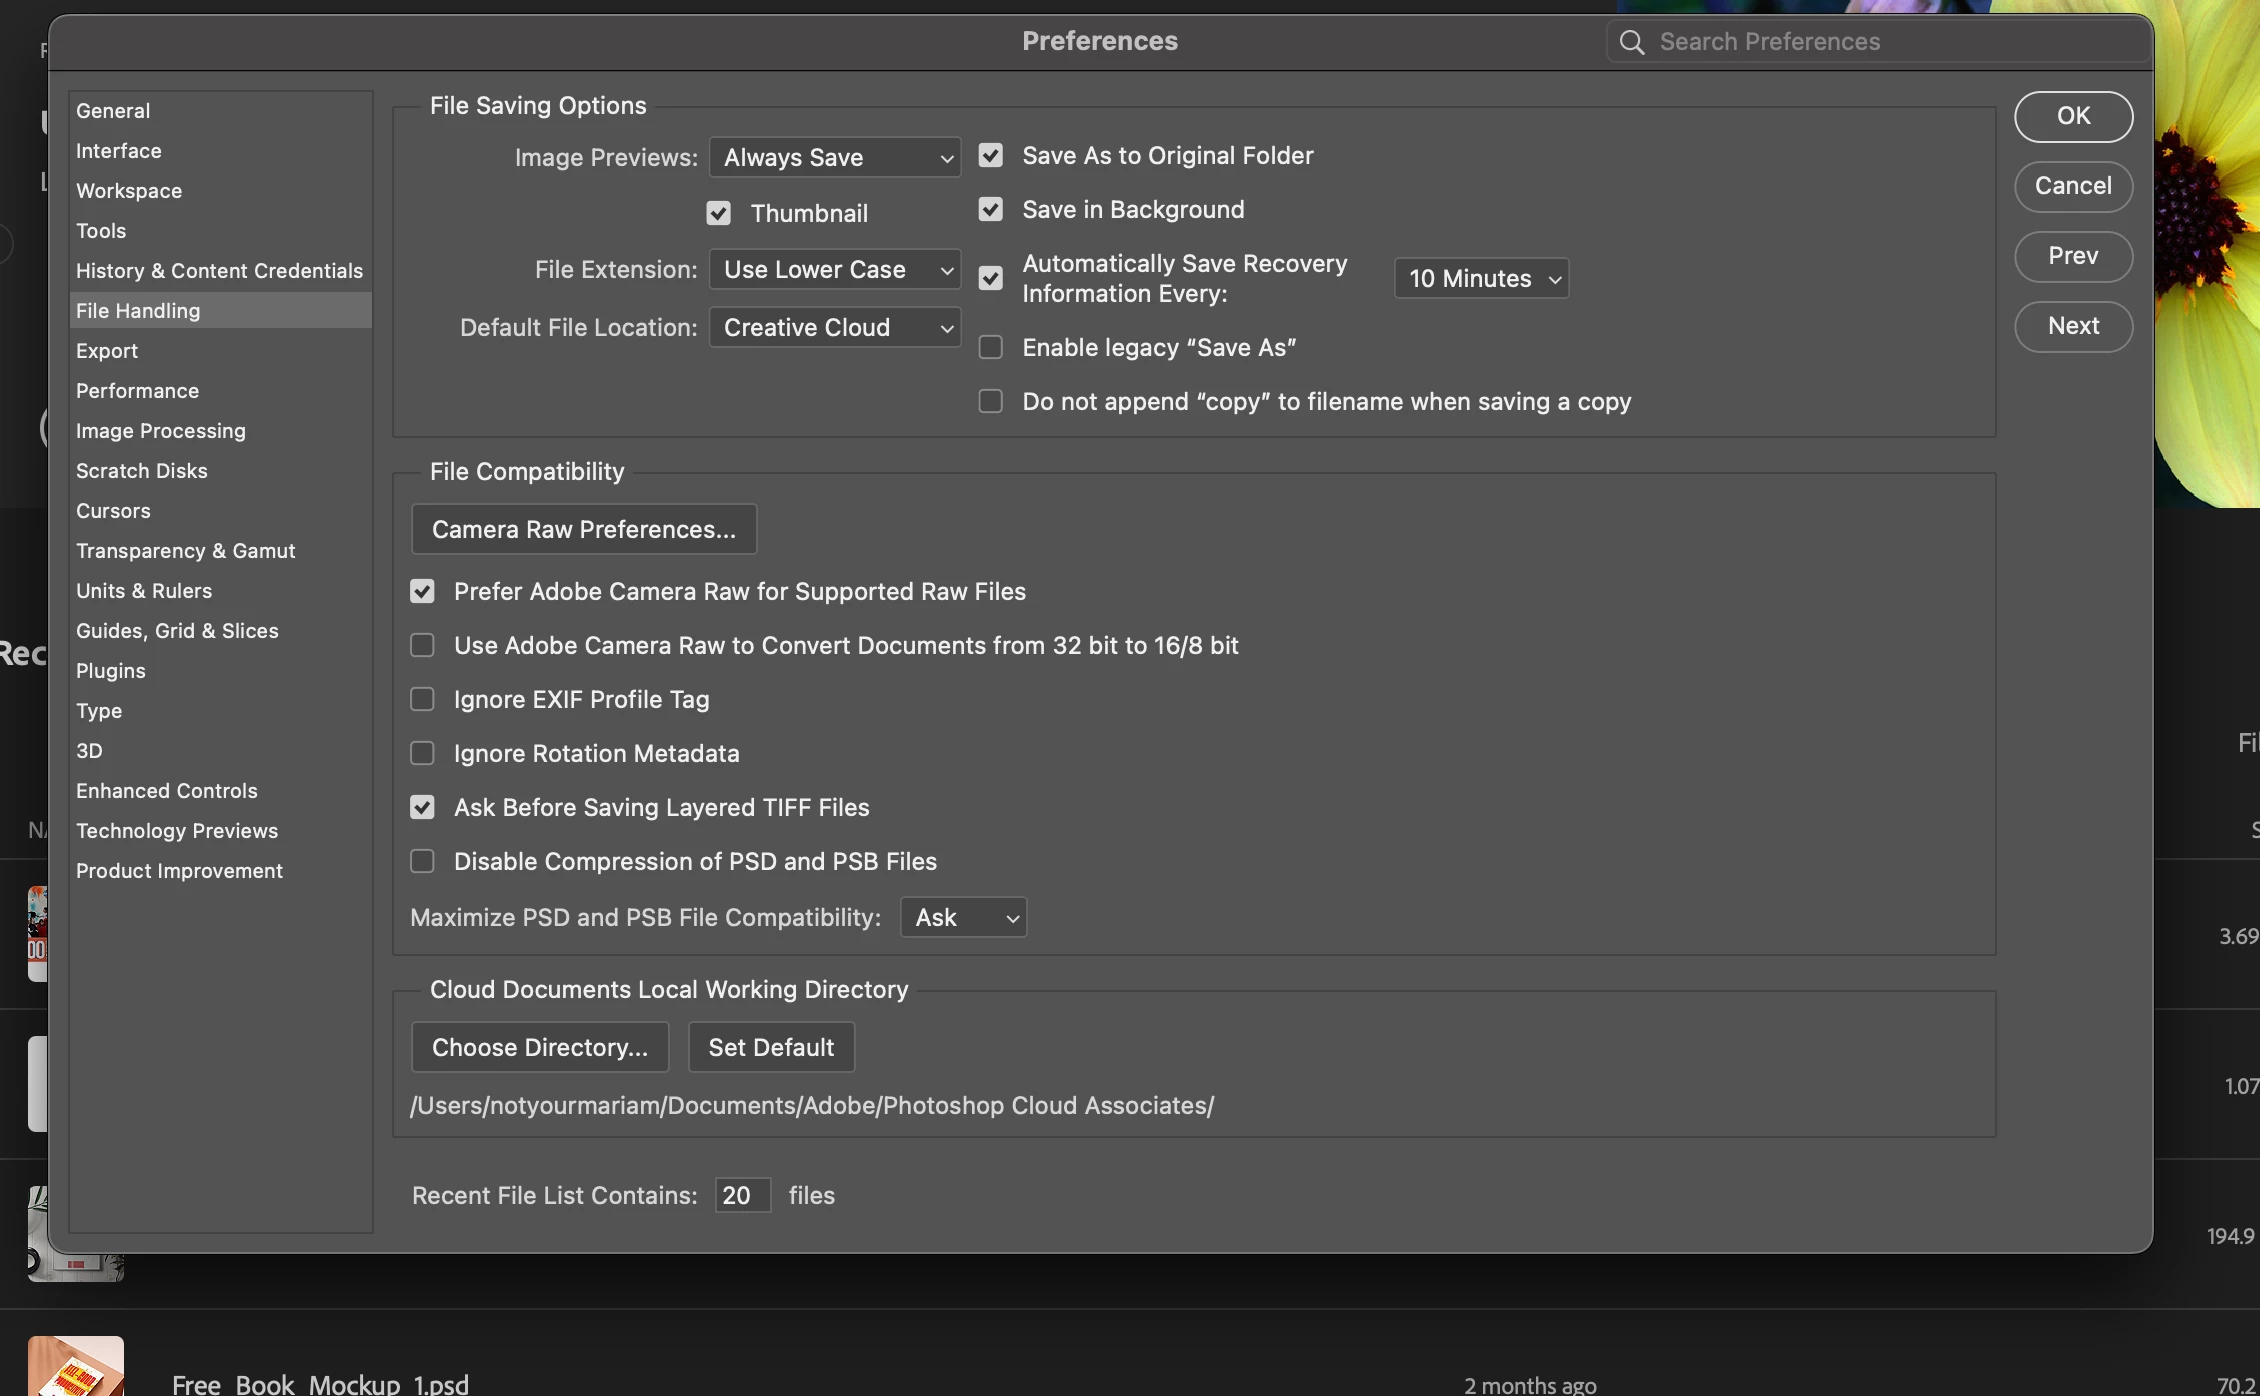Click the Recent File List count field

click(742, 1196)
